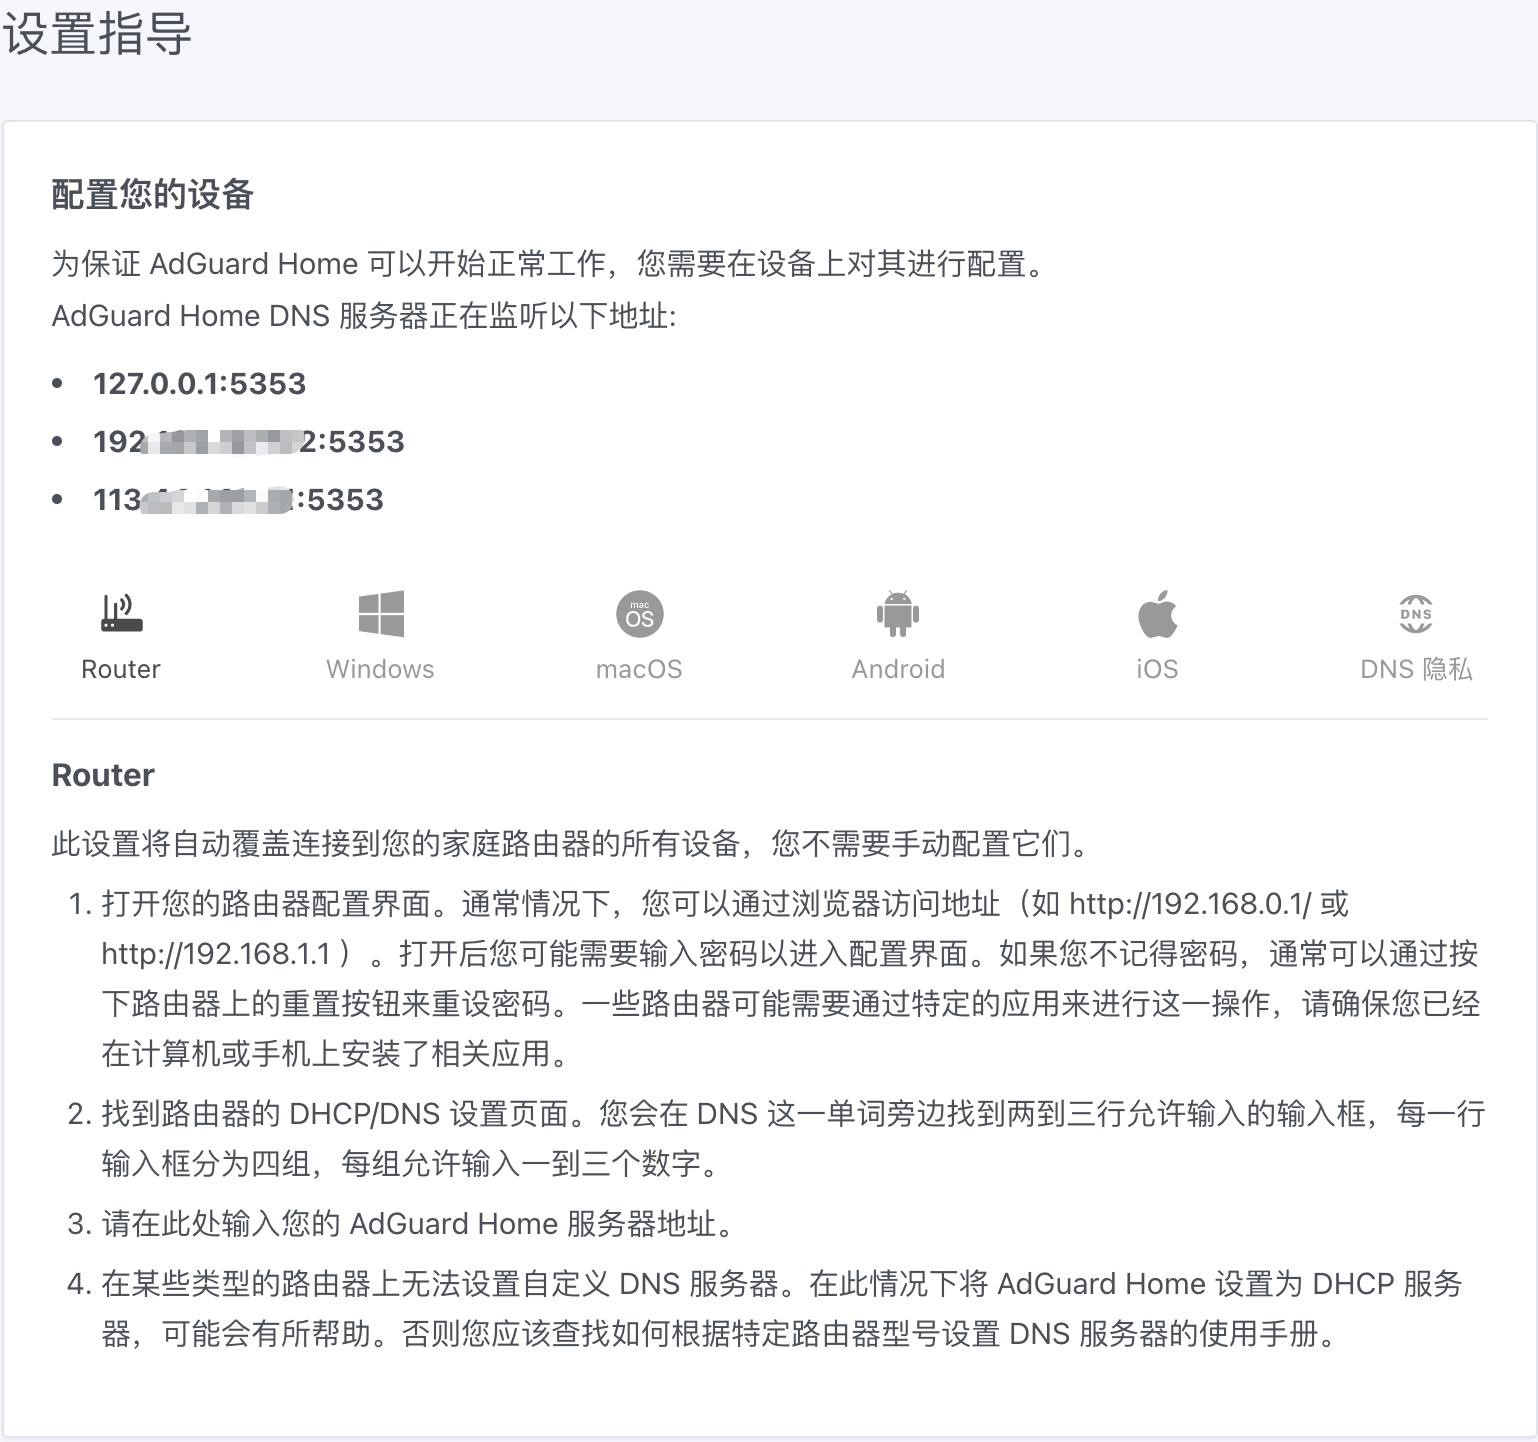The image size is (1538, 1442).
Task: Click the 设置指导 page title
Action: tap(96, 34)
